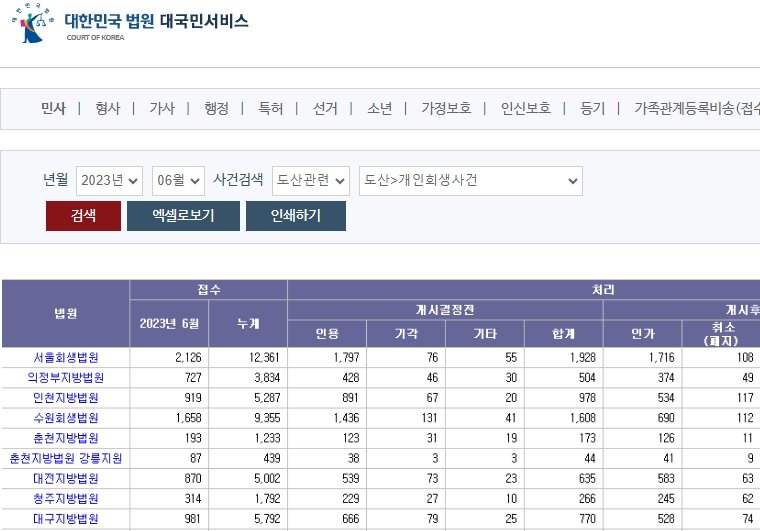Screen dimensions: 760x531
Task: Open the 민사 menu tab
Action: point(53,108)
